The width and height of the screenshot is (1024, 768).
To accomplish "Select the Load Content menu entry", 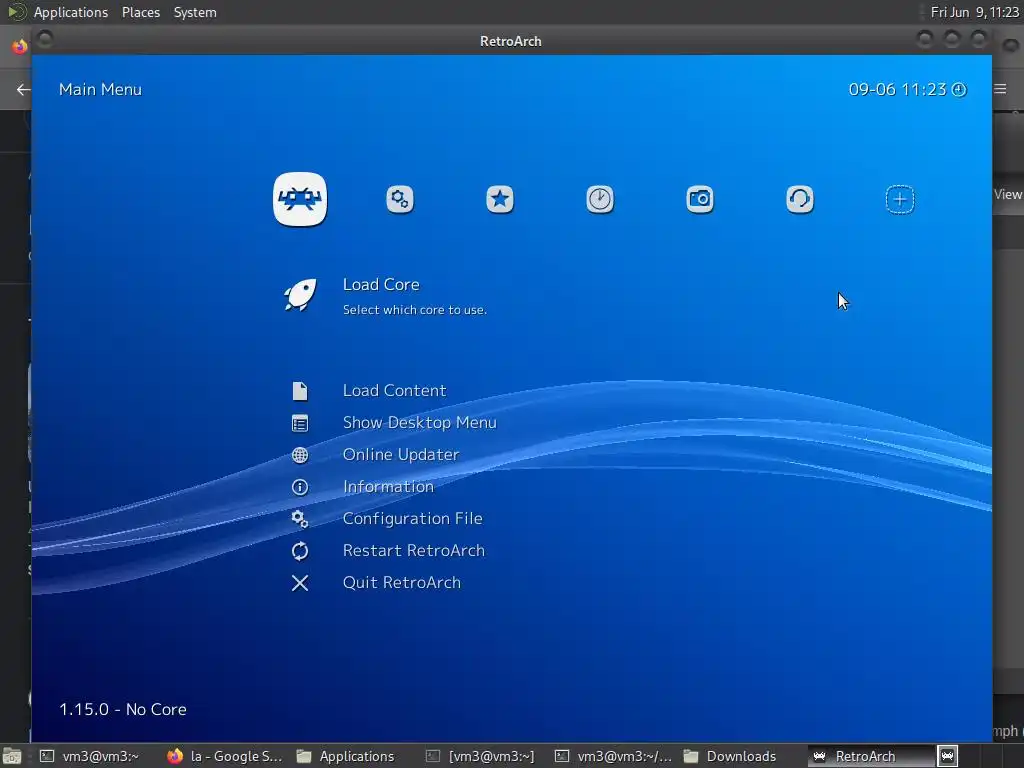I will point(394,391).
